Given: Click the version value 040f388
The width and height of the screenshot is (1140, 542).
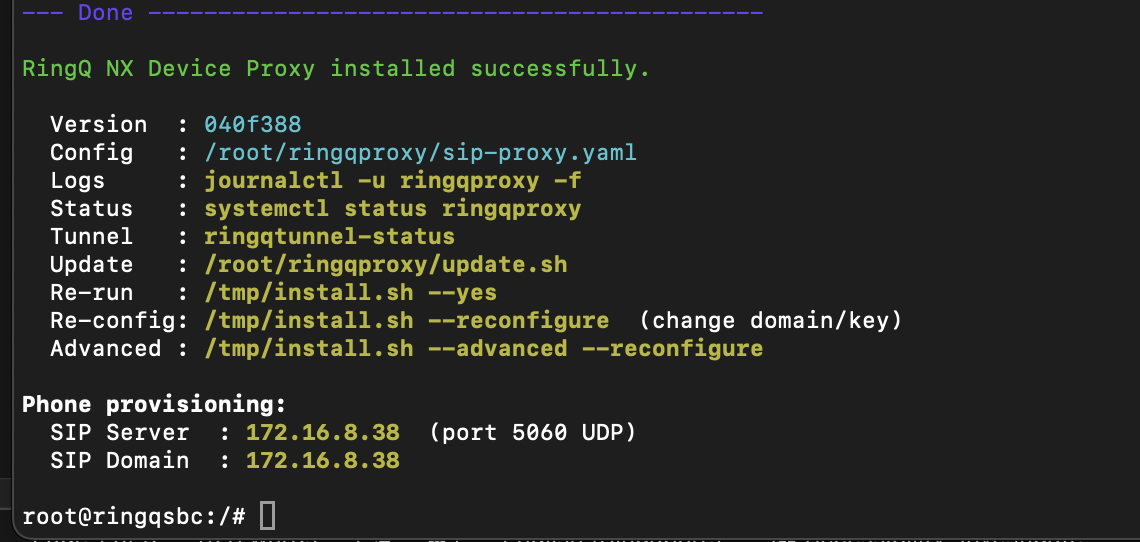Looking at the screenshot, I should click(x=253, y=125).
